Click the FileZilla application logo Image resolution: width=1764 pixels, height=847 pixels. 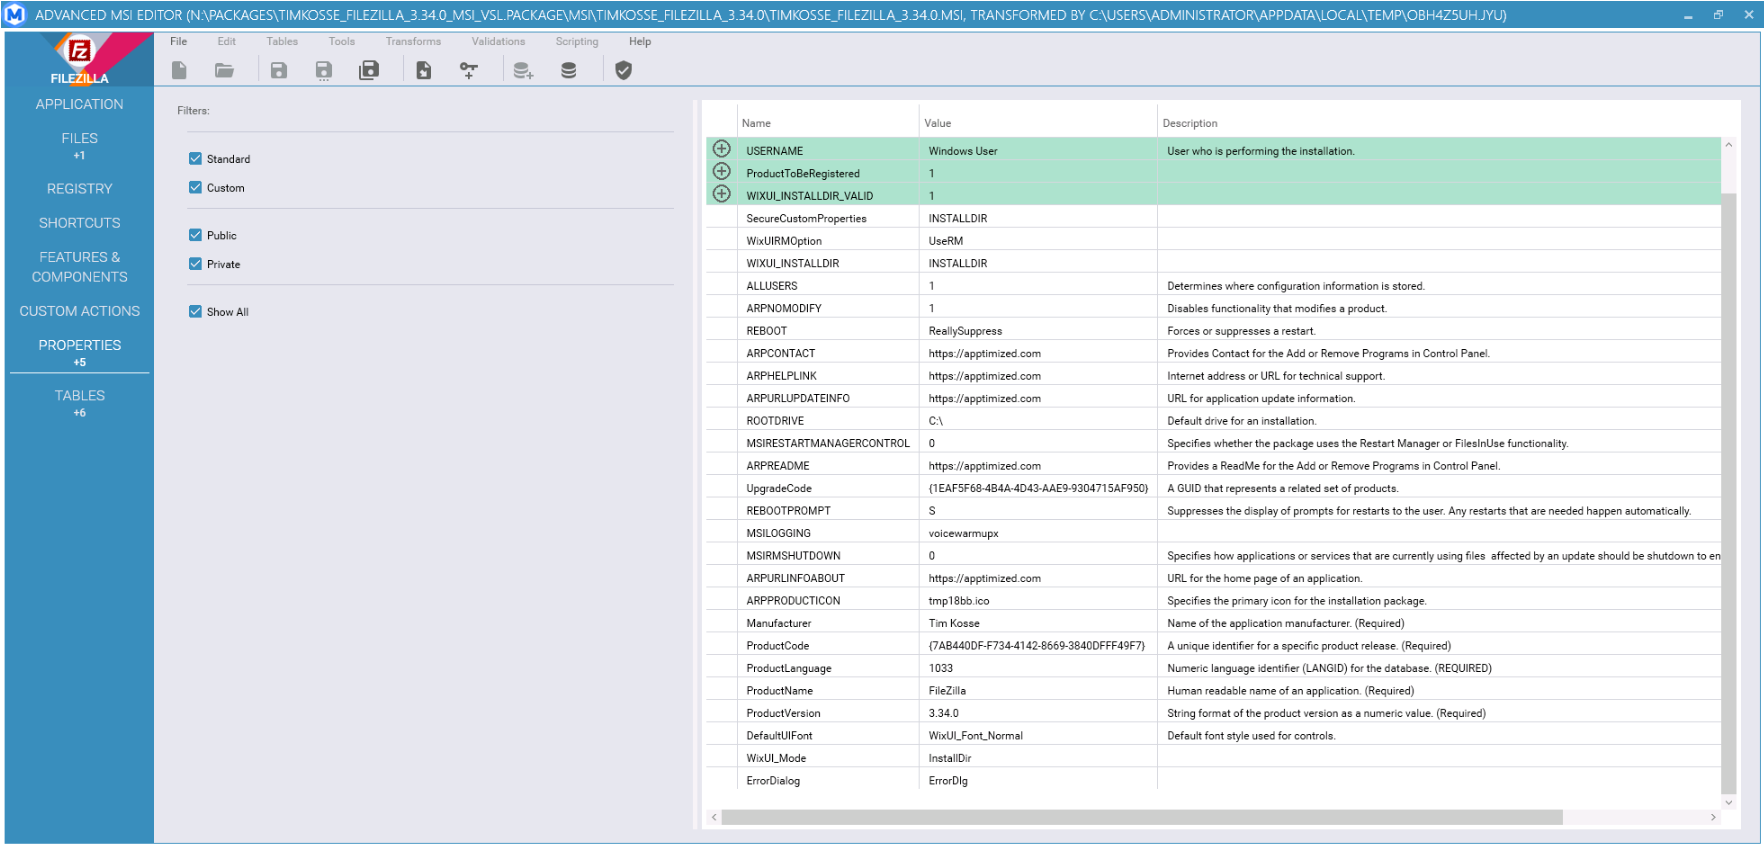tap(80, 59)
